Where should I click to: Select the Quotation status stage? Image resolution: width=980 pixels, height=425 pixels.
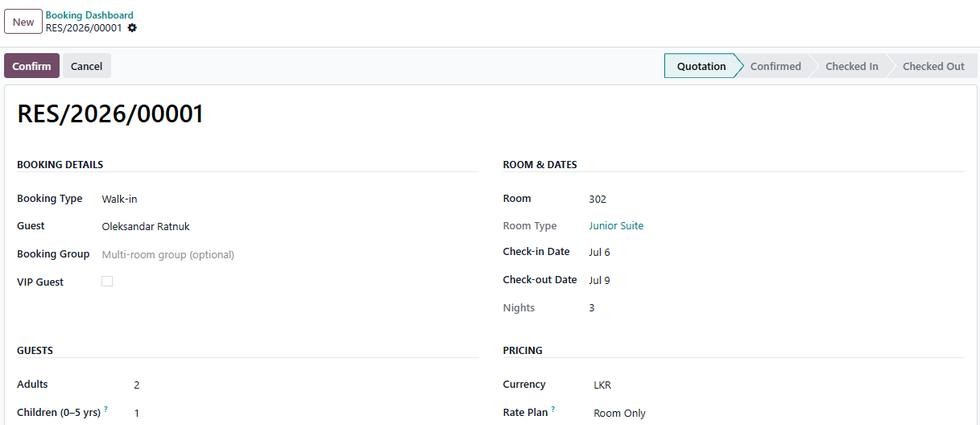(x=701, y=66)
